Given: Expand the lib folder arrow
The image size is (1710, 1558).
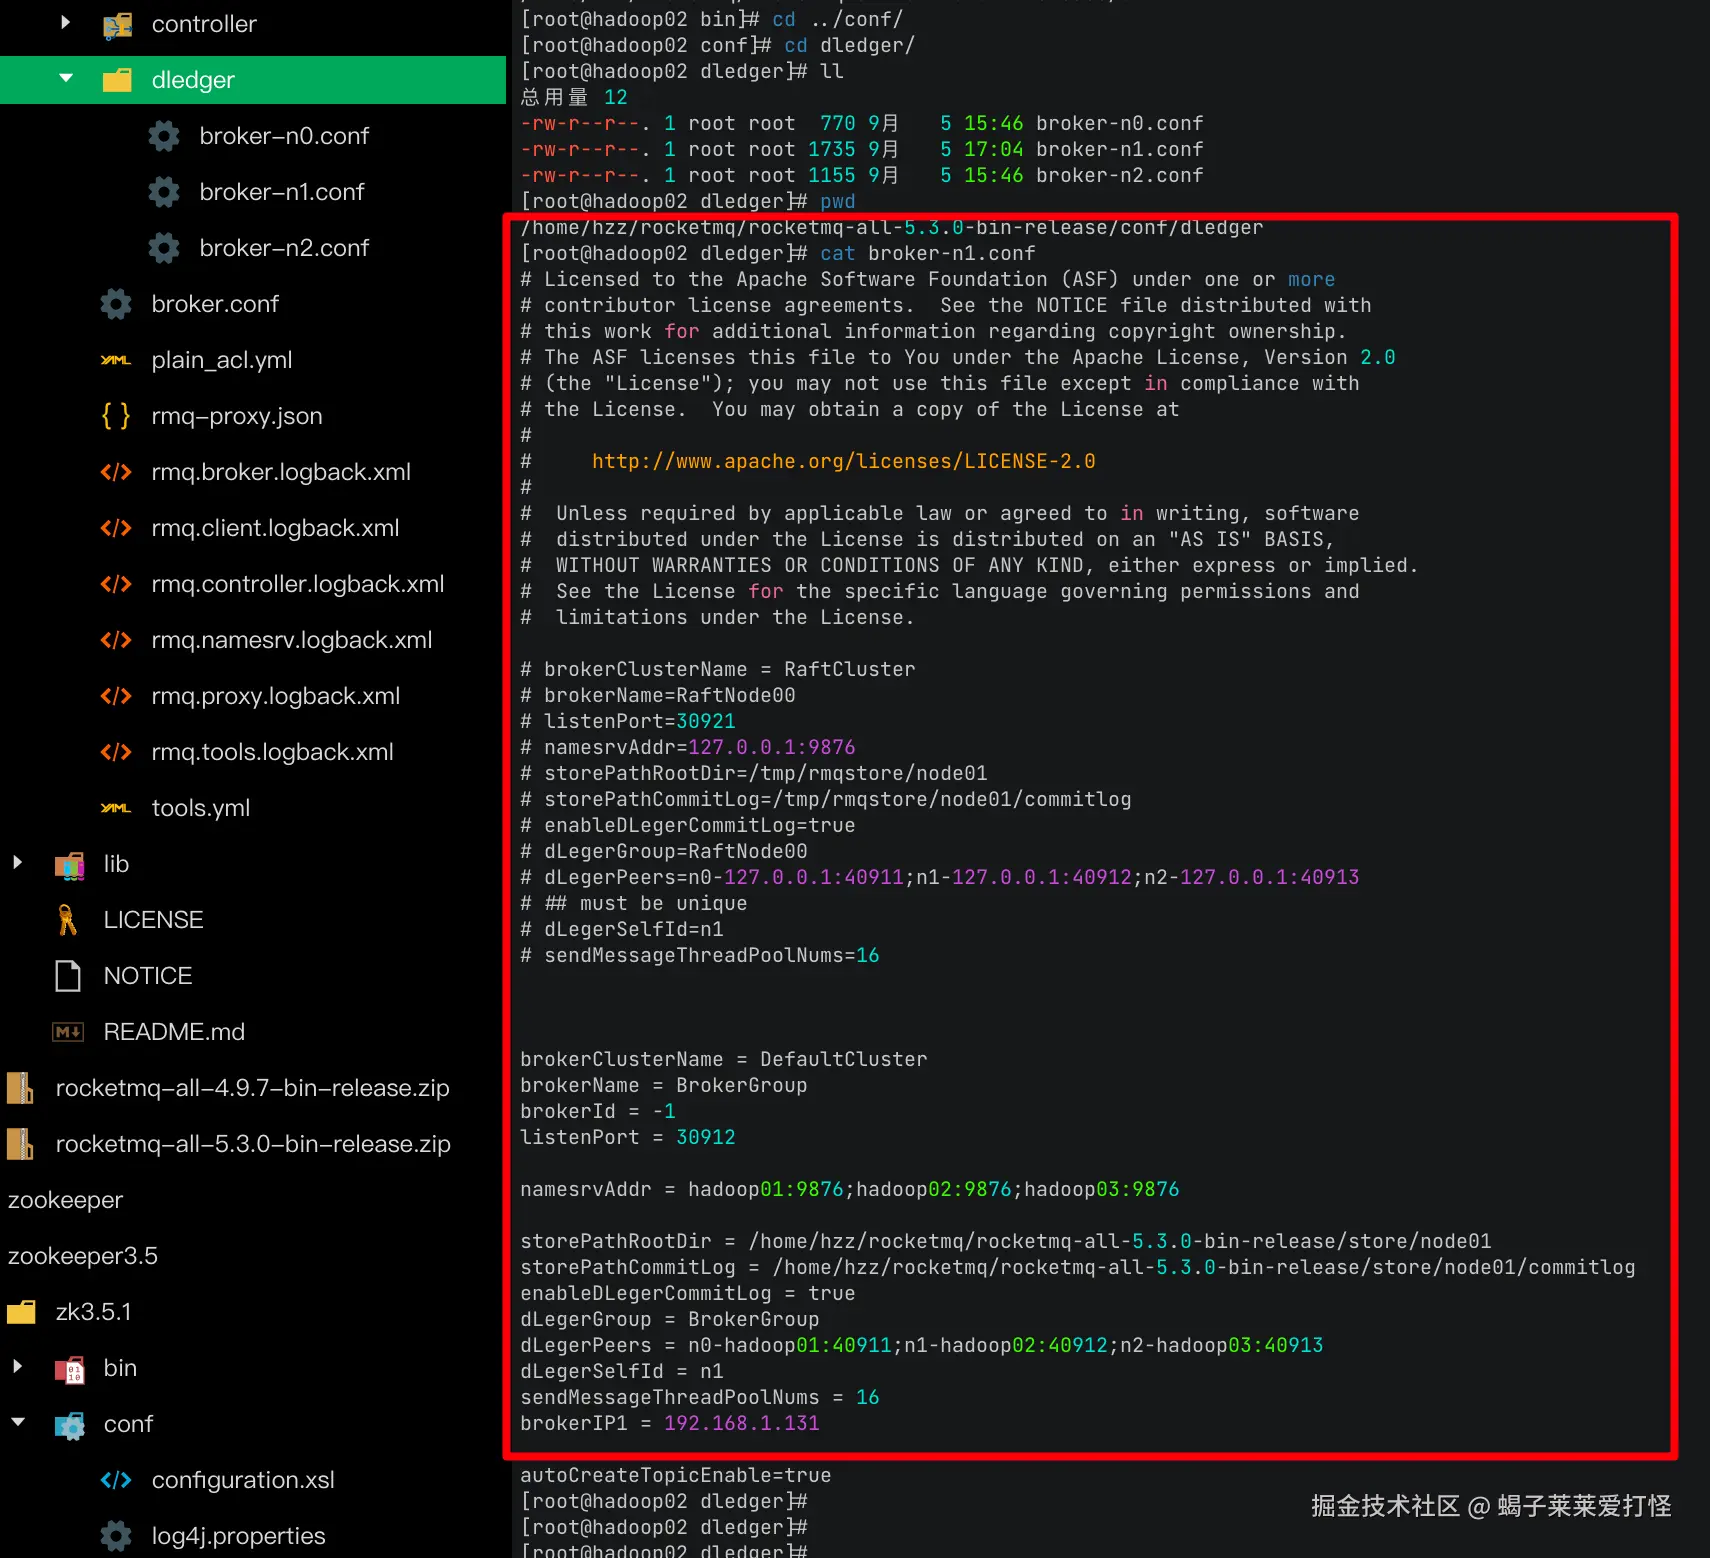Looking at the screenshot, I should [17, 862].
